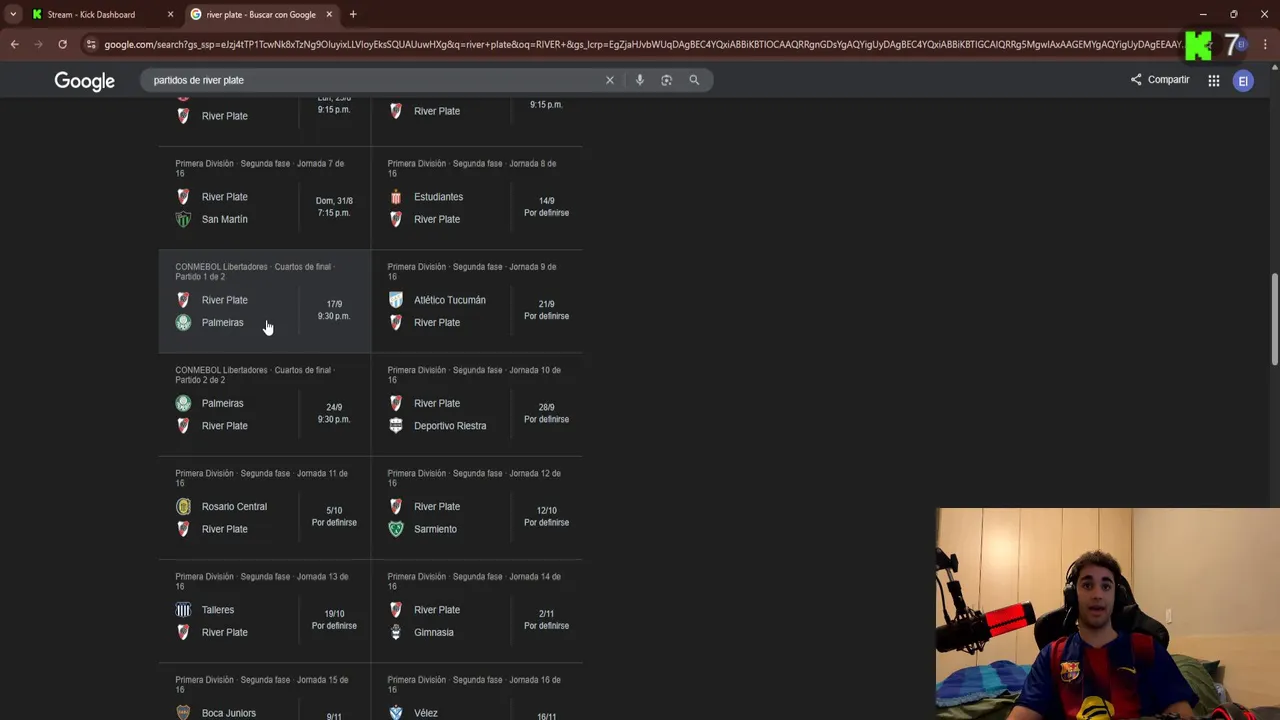Click the Rosario Central crest
The image size is (1280, 720).
[x=183, y=507]
